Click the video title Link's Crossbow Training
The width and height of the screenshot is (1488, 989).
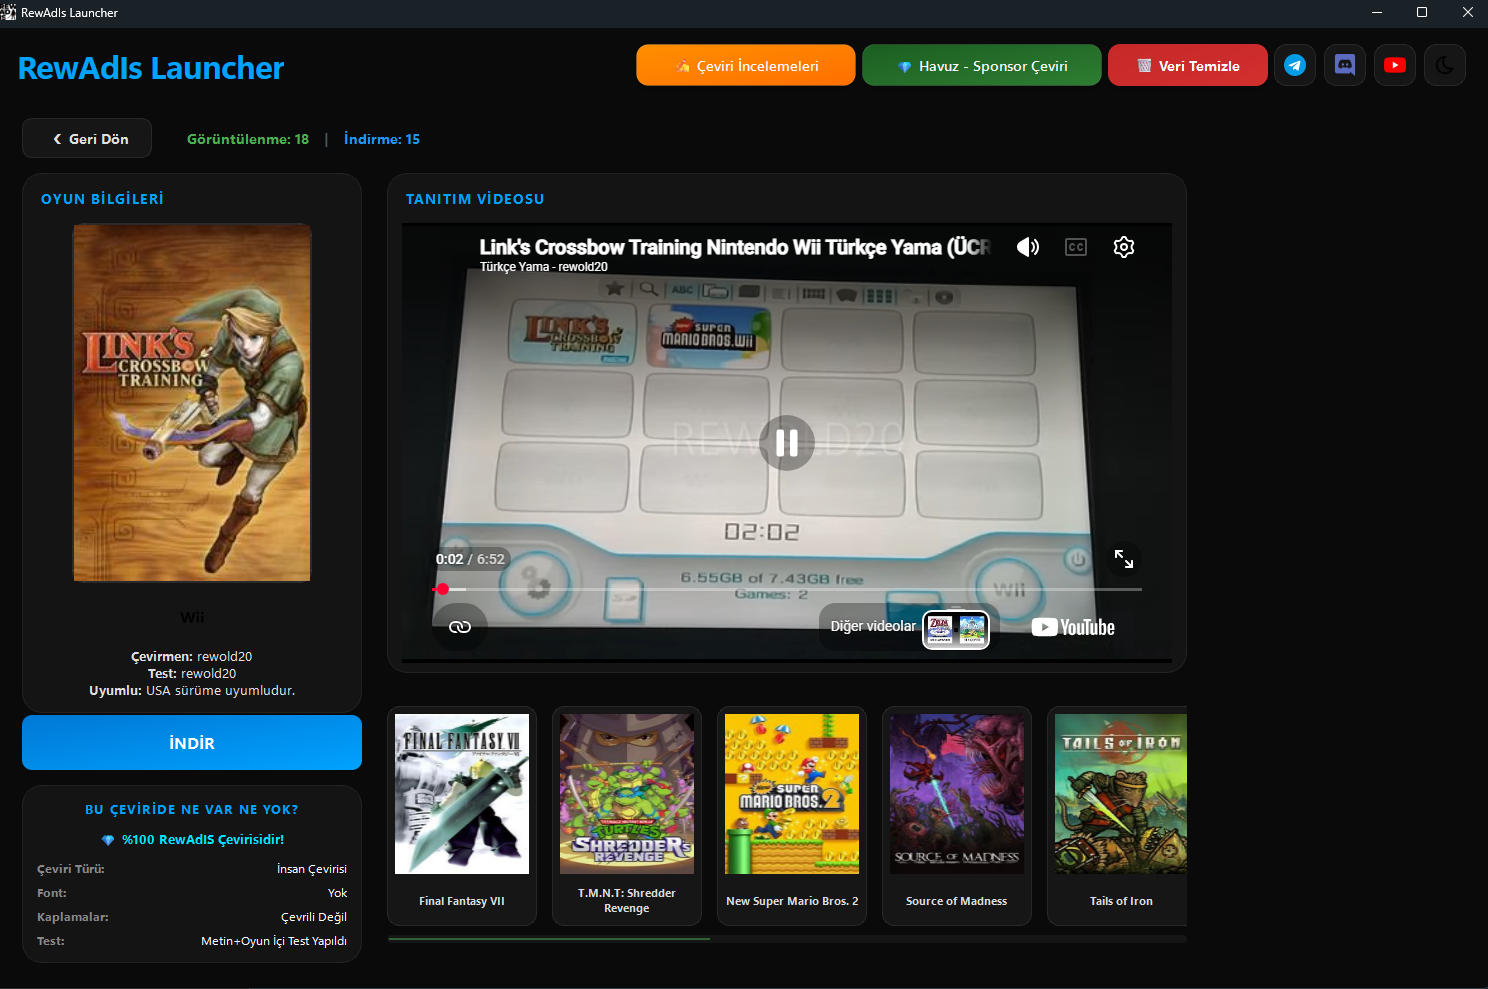[x=734, y=247]
